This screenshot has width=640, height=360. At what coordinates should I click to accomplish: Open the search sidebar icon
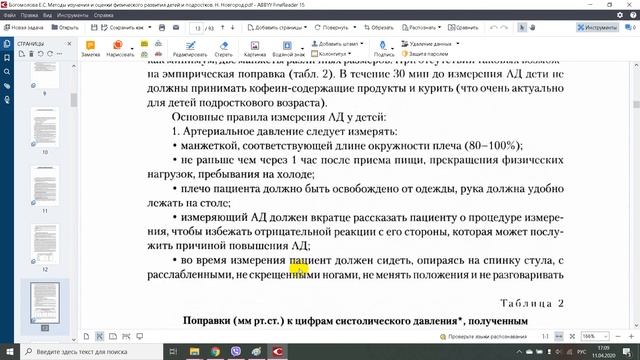click(x=7, y=72)
